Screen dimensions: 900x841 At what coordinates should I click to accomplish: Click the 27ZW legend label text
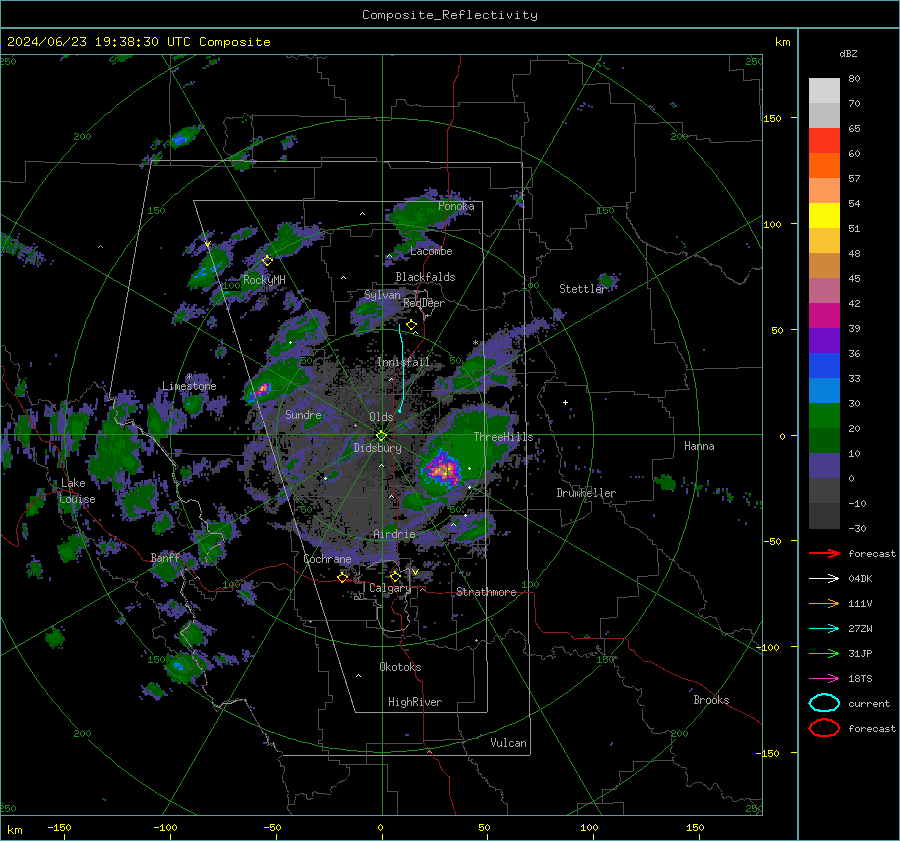(x=860, y=629)
